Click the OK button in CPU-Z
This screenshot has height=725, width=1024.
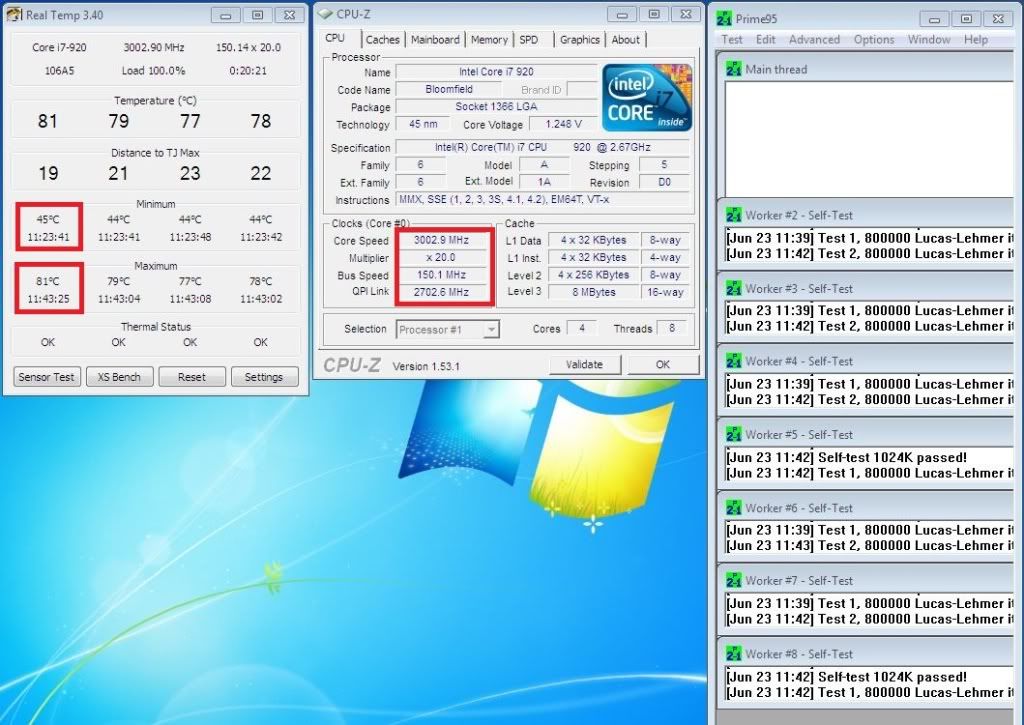663,364
